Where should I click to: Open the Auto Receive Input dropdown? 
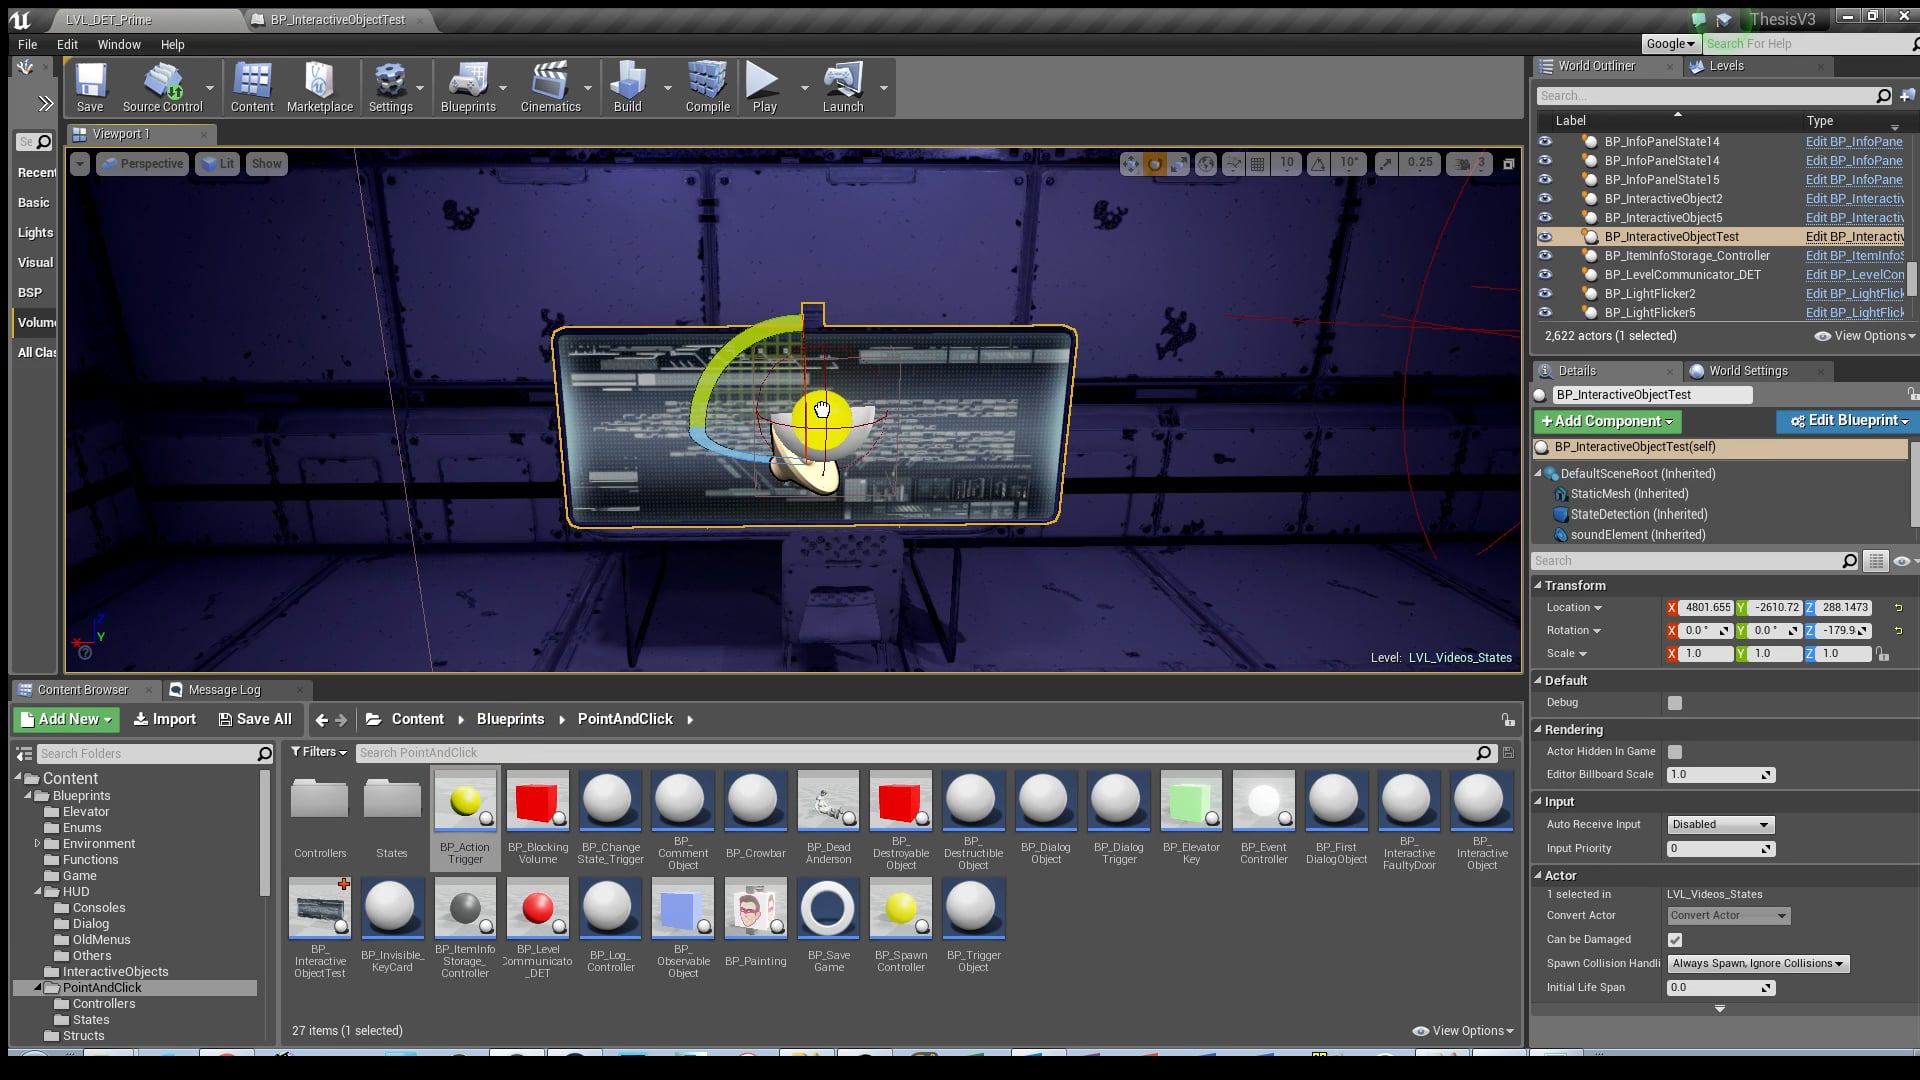(x=1720, y=825)
